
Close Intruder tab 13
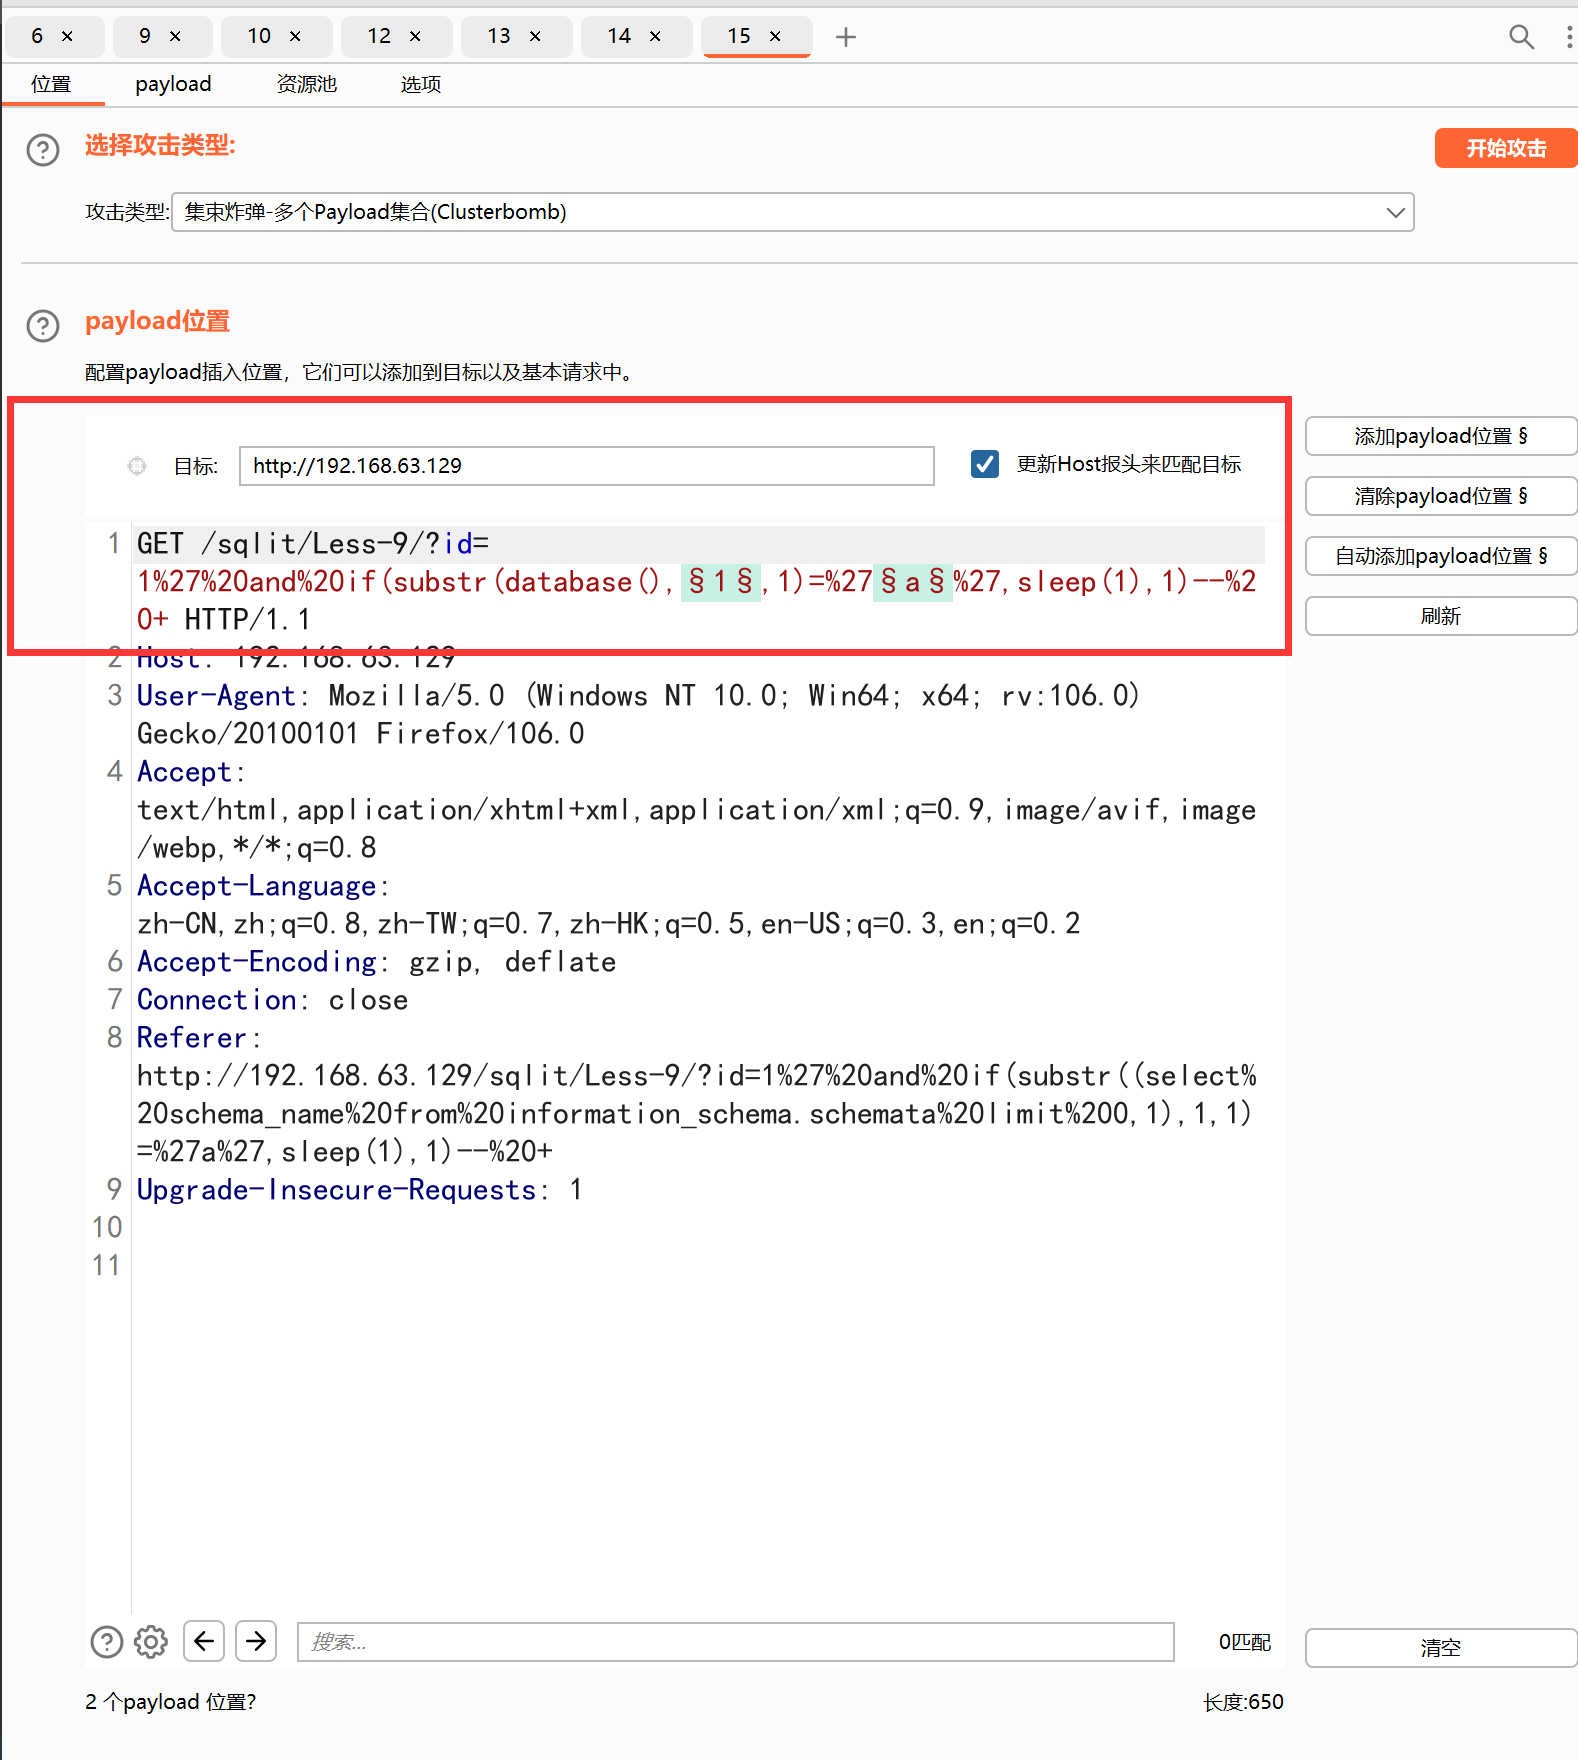point(535,37)
